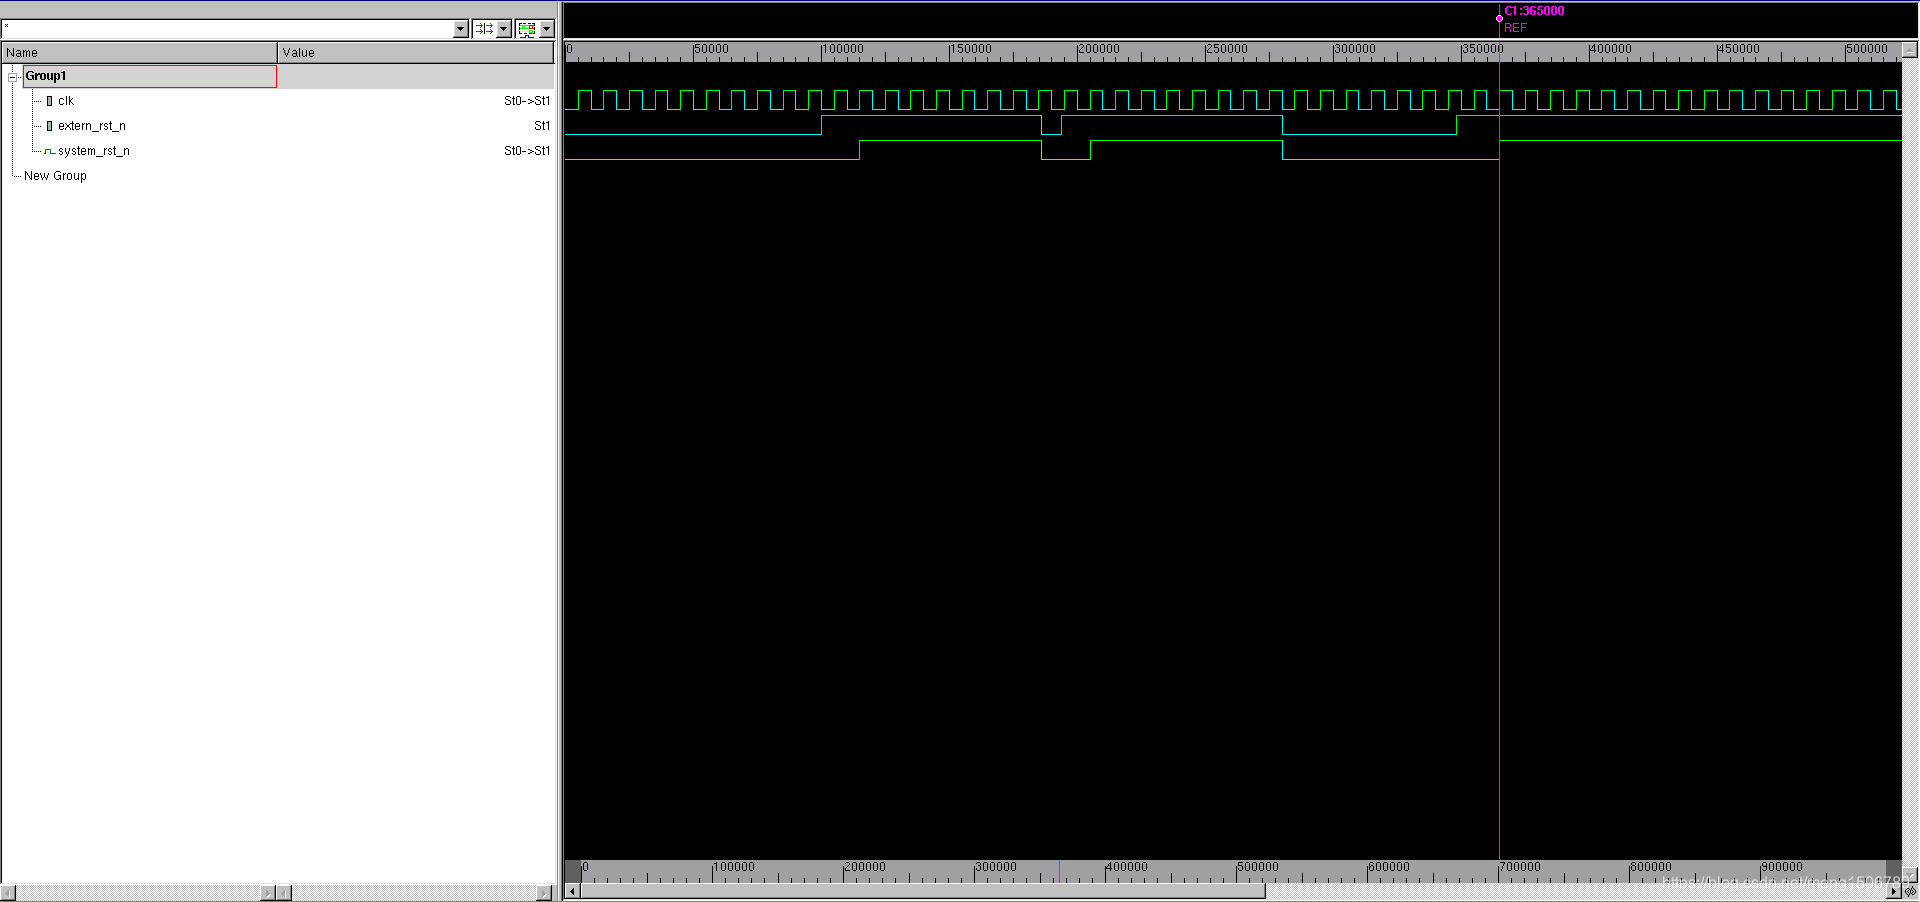Click into the signal filter text field

pos(227,29)
